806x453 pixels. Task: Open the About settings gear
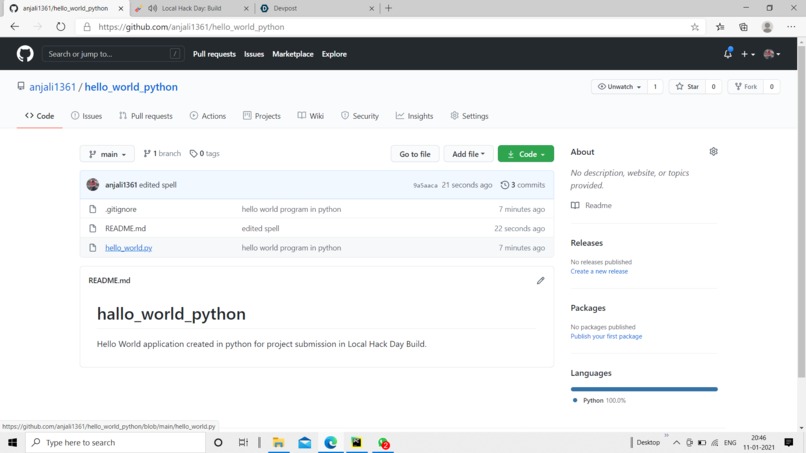point(713,152)
